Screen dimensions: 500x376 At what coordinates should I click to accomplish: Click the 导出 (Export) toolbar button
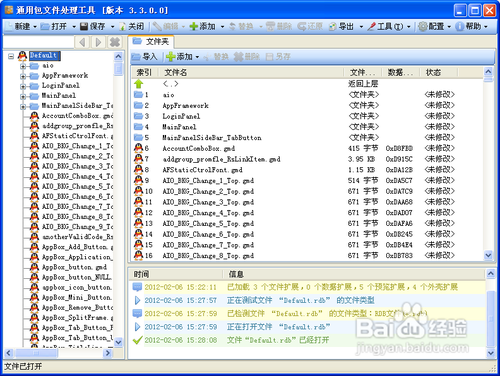coord(342,26)
